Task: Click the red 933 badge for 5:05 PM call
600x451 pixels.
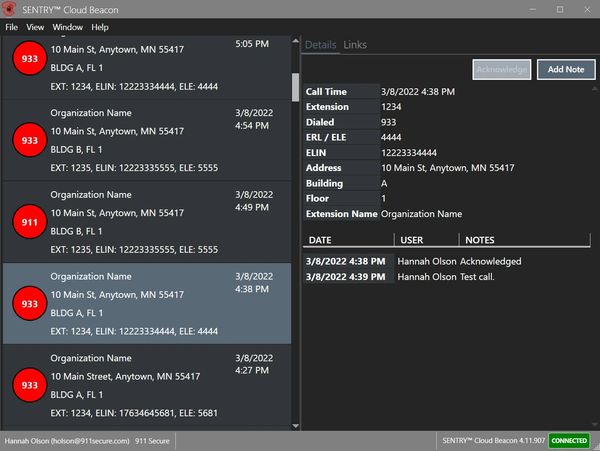Action: click(29, 59)
